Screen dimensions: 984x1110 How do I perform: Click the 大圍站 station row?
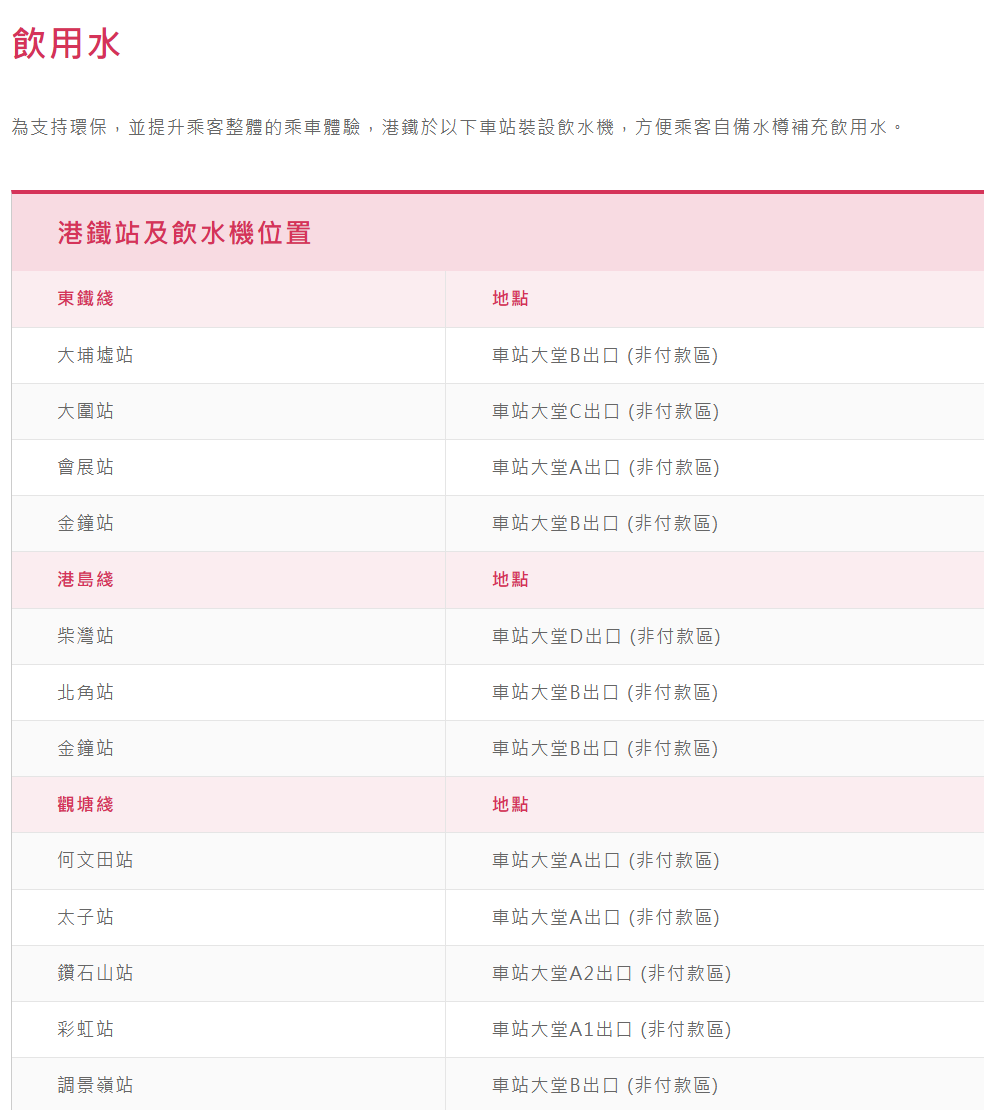click(x=86, y=411)
